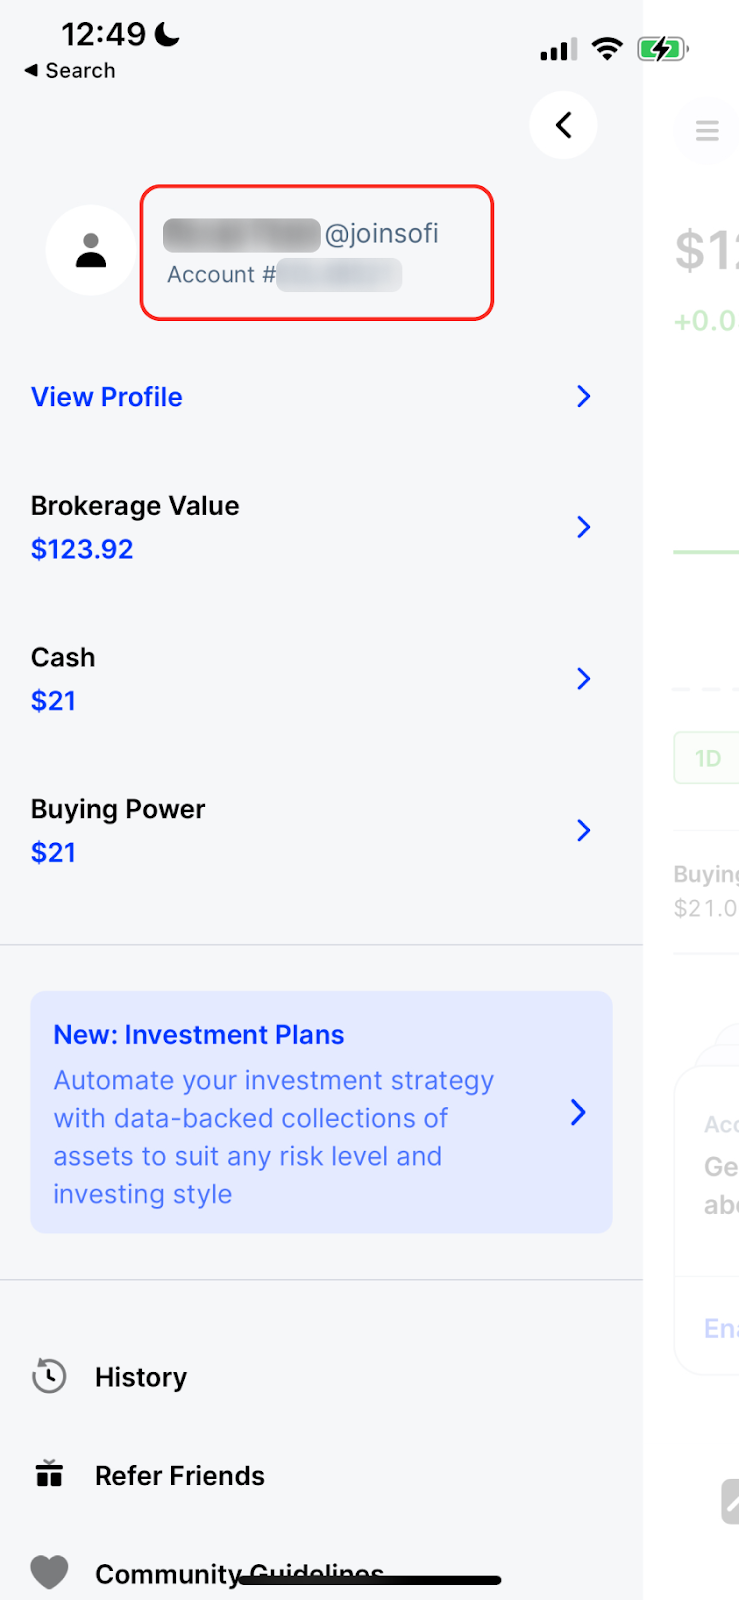This screenshot has width=739, height=1600.
Task: Open the View Profile link
Action: pos(107,397)
